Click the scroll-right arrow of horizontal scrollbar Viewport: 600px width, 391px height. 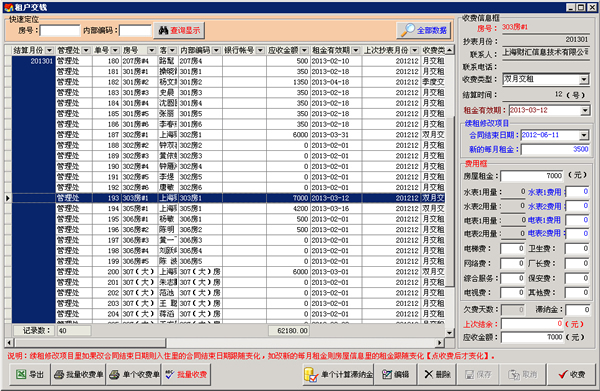(x=440, y=342)
